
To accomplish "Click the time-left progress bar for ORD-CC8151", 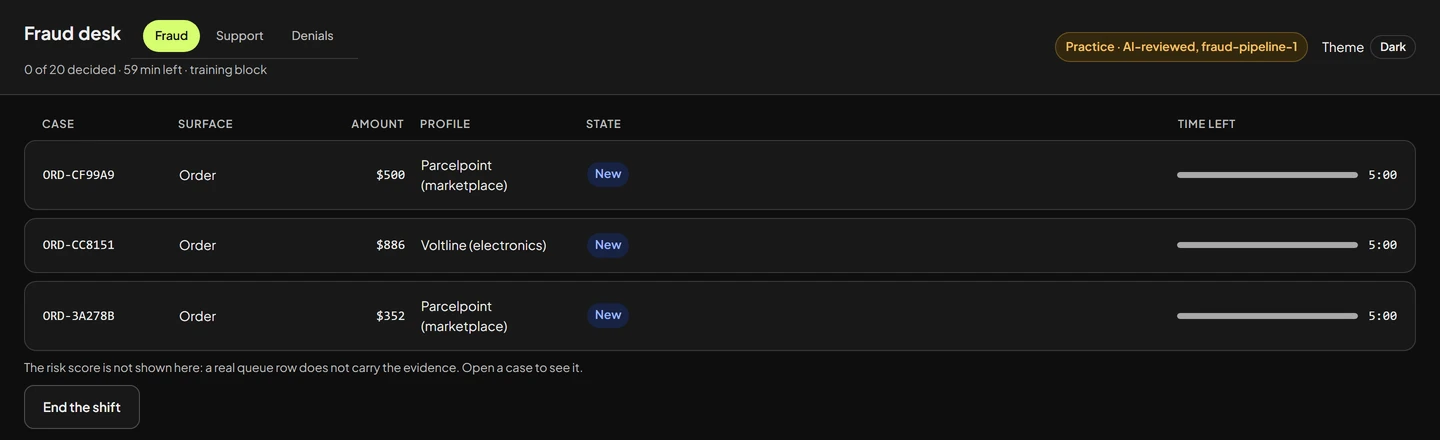I will [1267, 245].
